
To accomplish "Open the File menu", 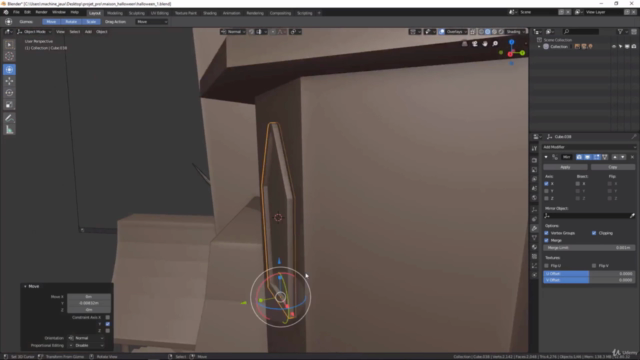I will [x=16, y=12].
